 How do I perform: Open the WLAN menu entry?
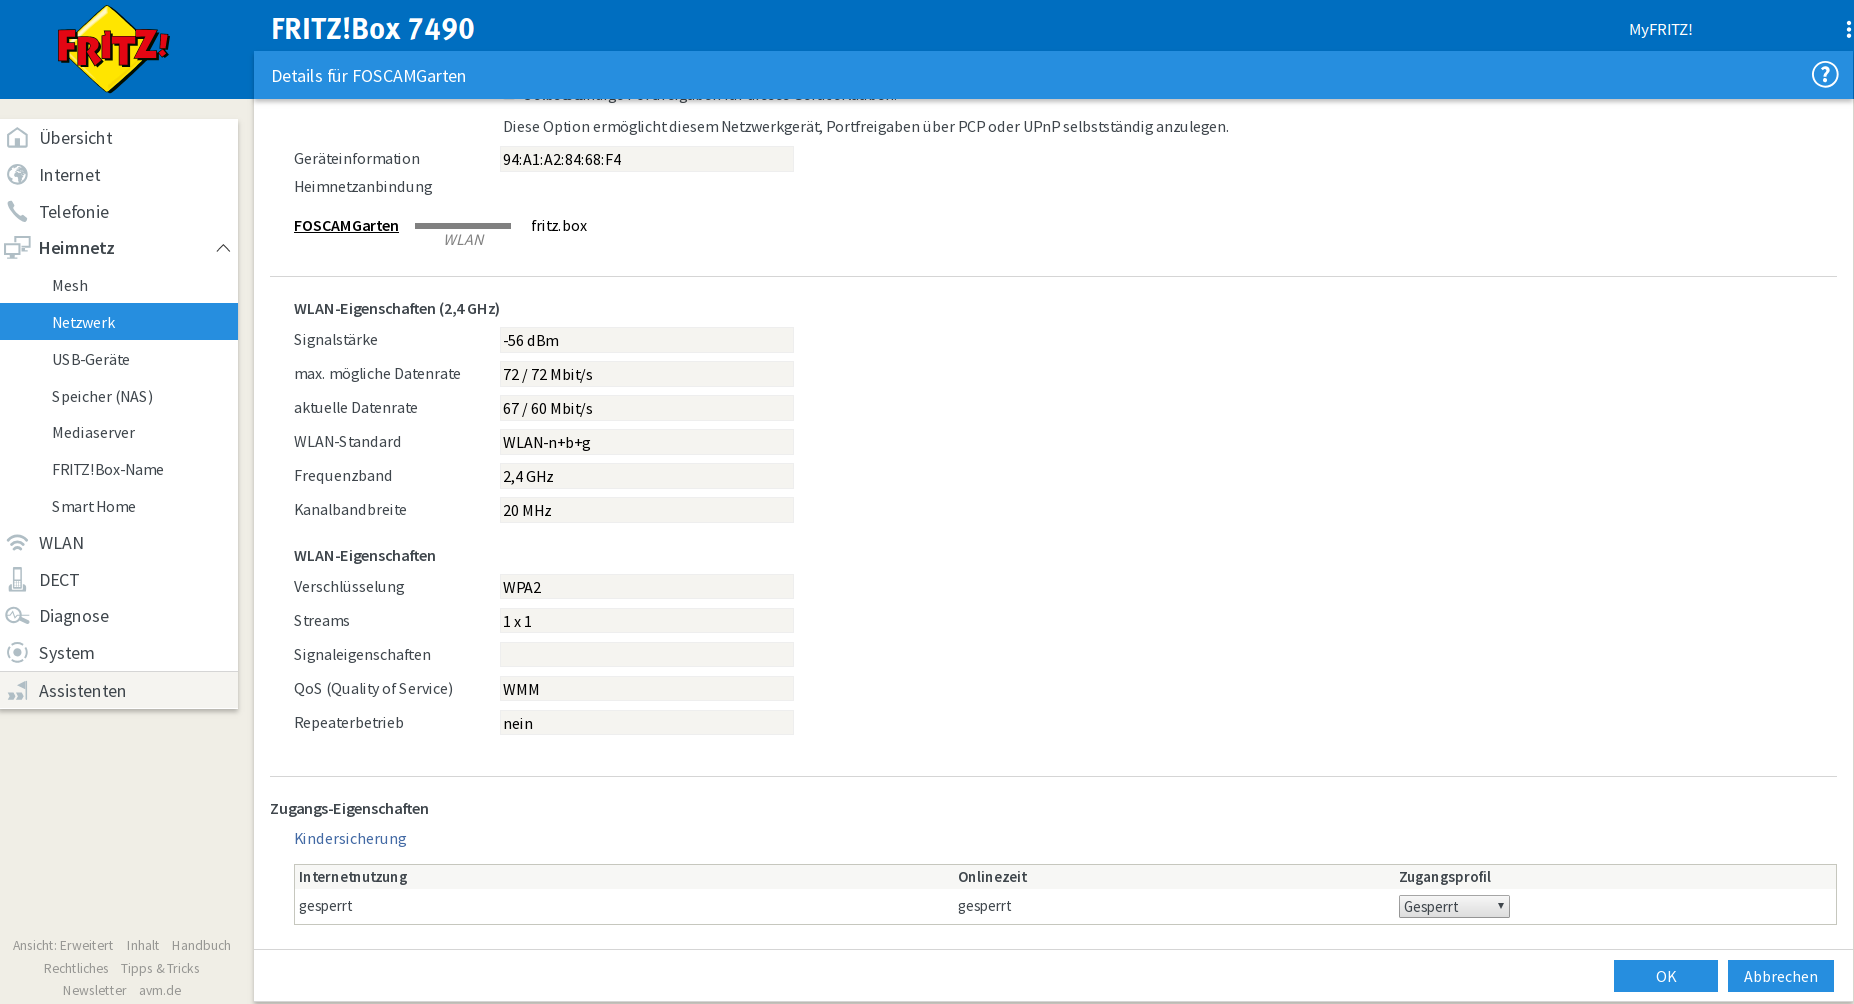click(x=119, y=543)
